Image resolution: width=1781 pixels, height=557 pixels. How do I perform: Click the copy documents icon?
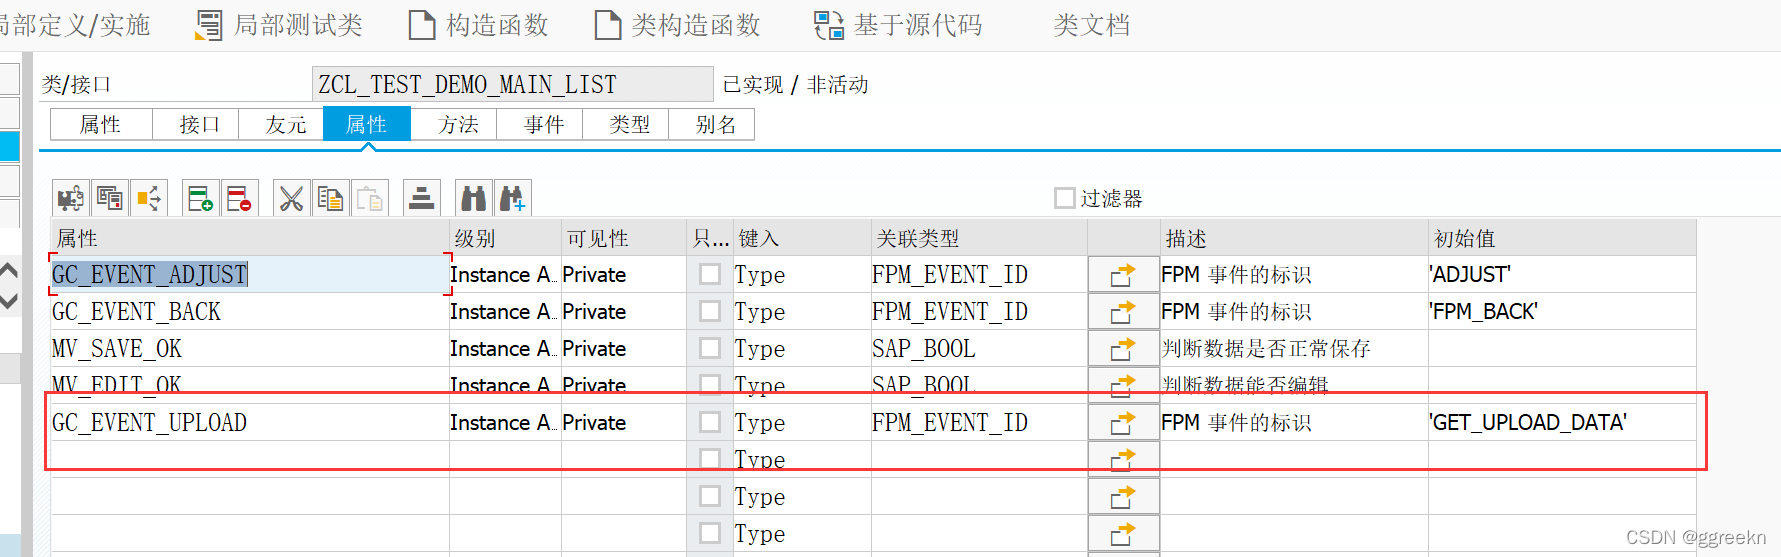coord(330,198)
